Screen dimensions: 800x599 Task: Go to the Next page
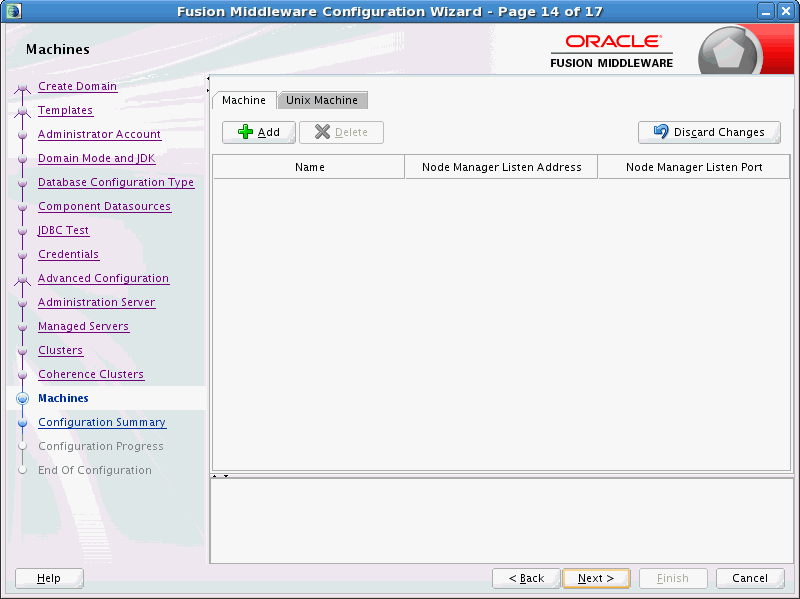point(596,578)
